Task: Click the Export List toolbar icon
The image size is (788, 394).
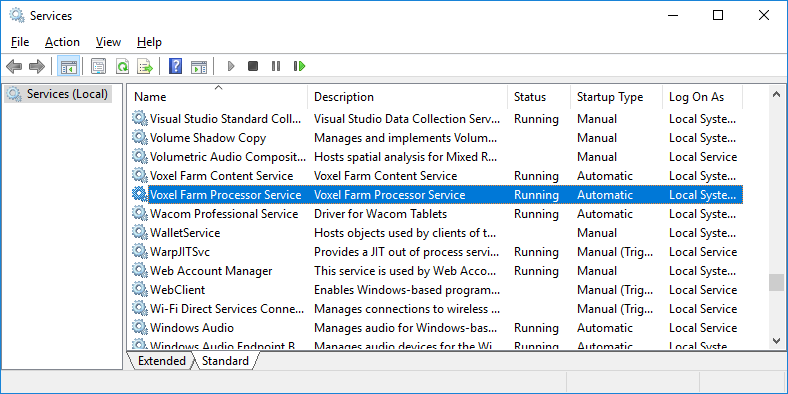Action: [145, 66]
